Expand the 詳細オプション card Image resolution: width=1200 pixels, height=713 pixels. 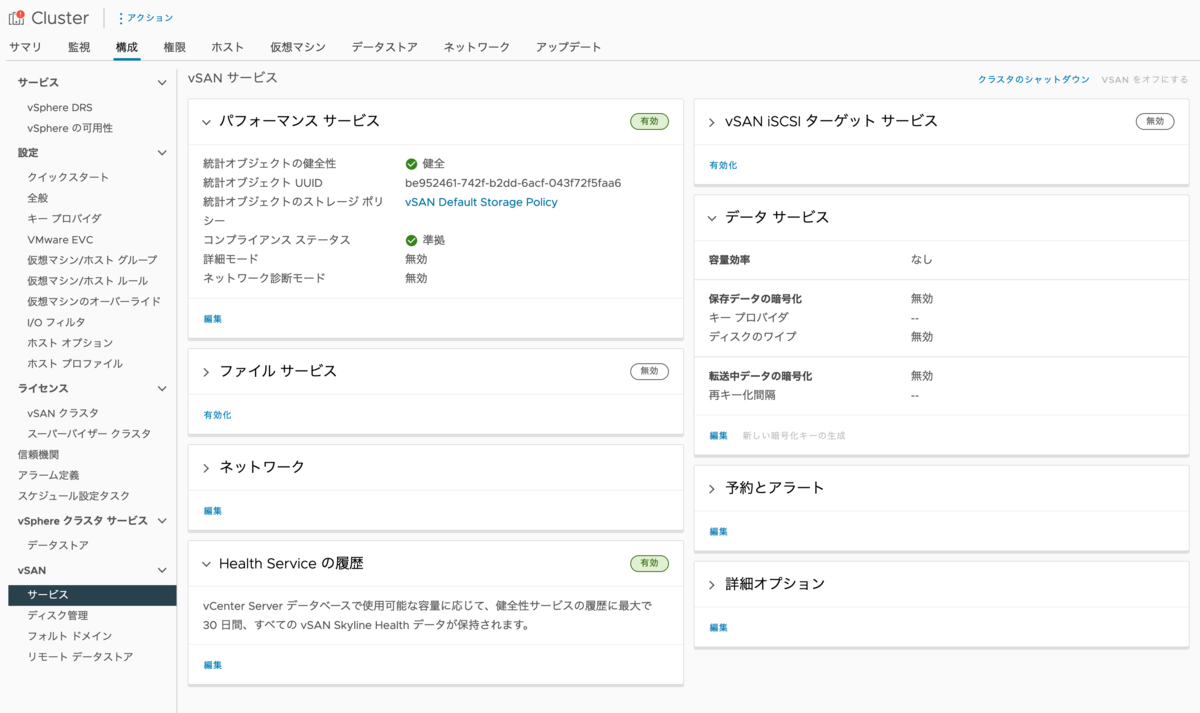(713, 585)
